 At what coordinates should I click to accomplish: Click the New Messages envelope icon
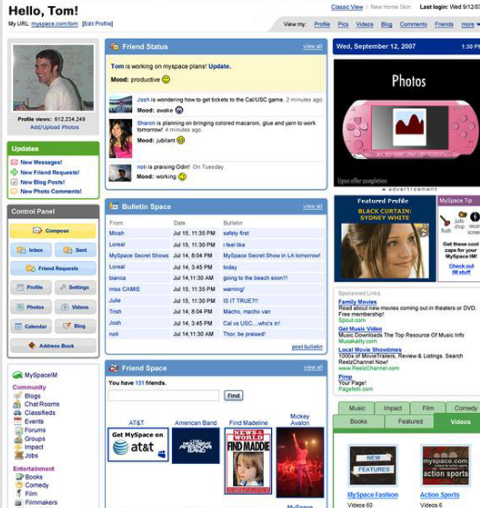pos(14,162)
